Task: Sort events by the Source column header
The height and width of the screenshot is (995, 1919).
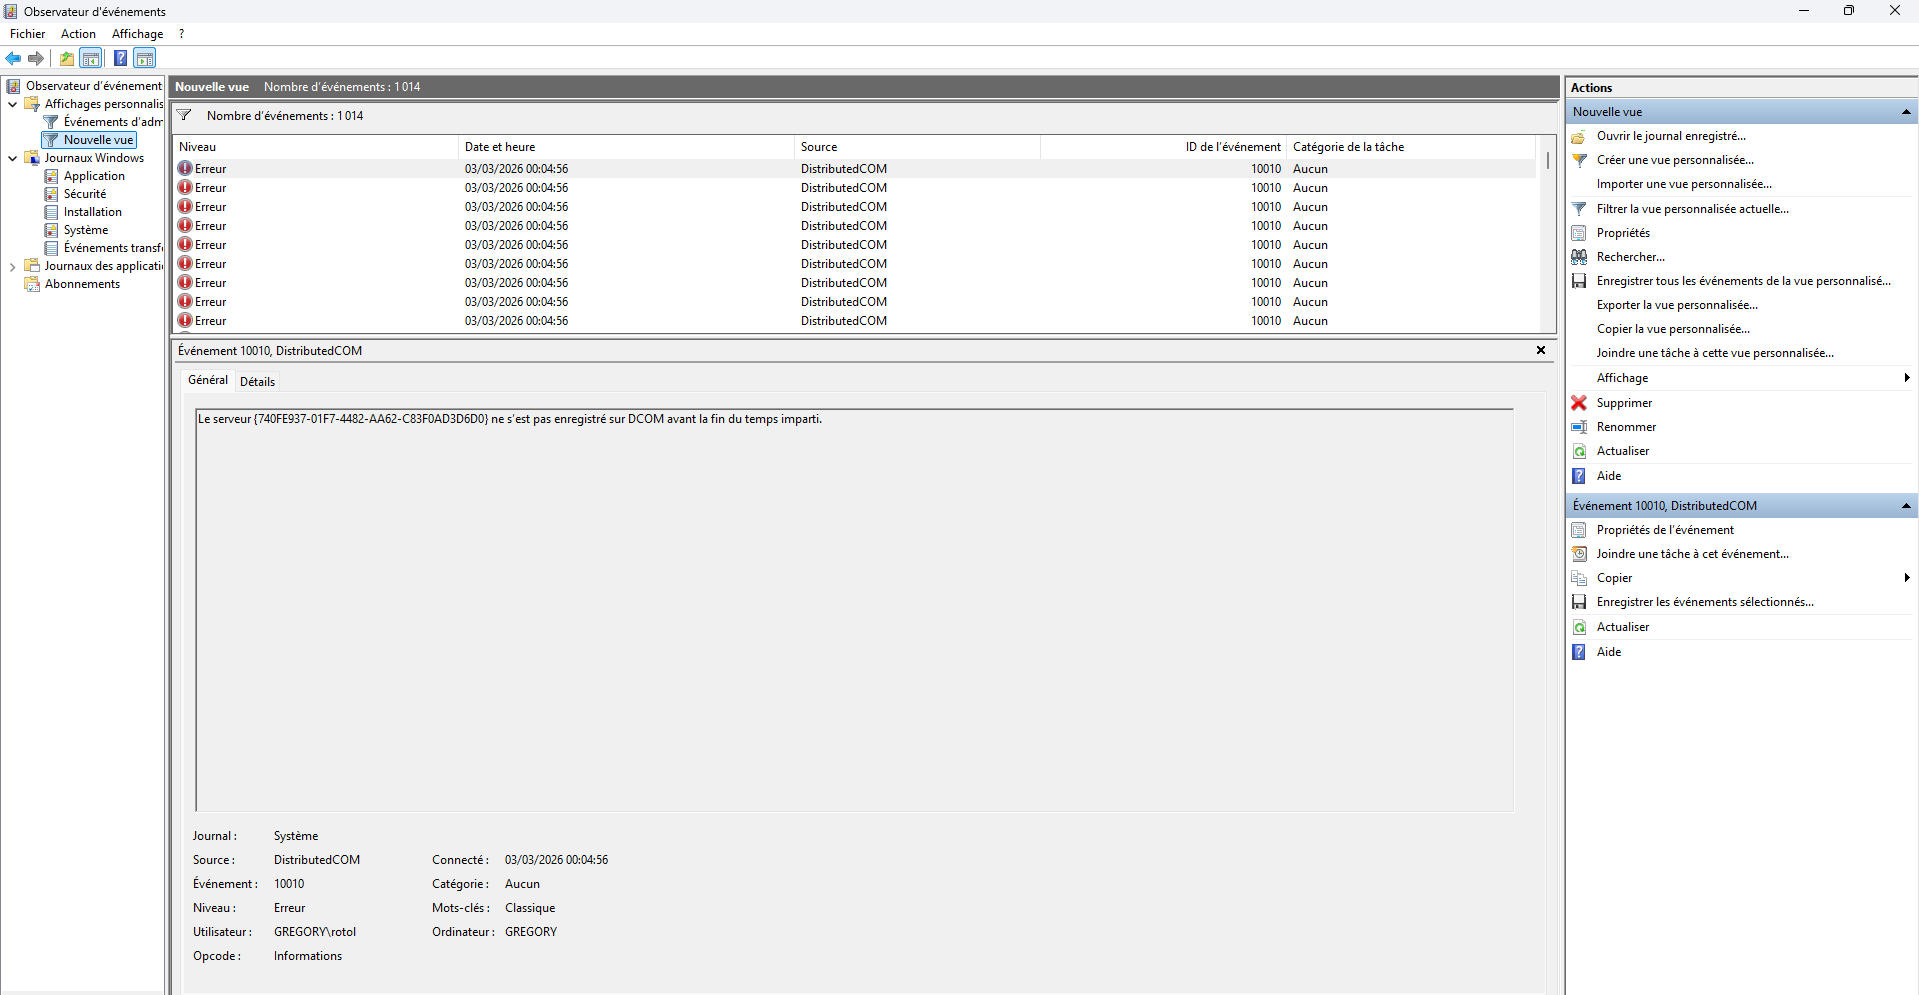Action: point(917,147)
